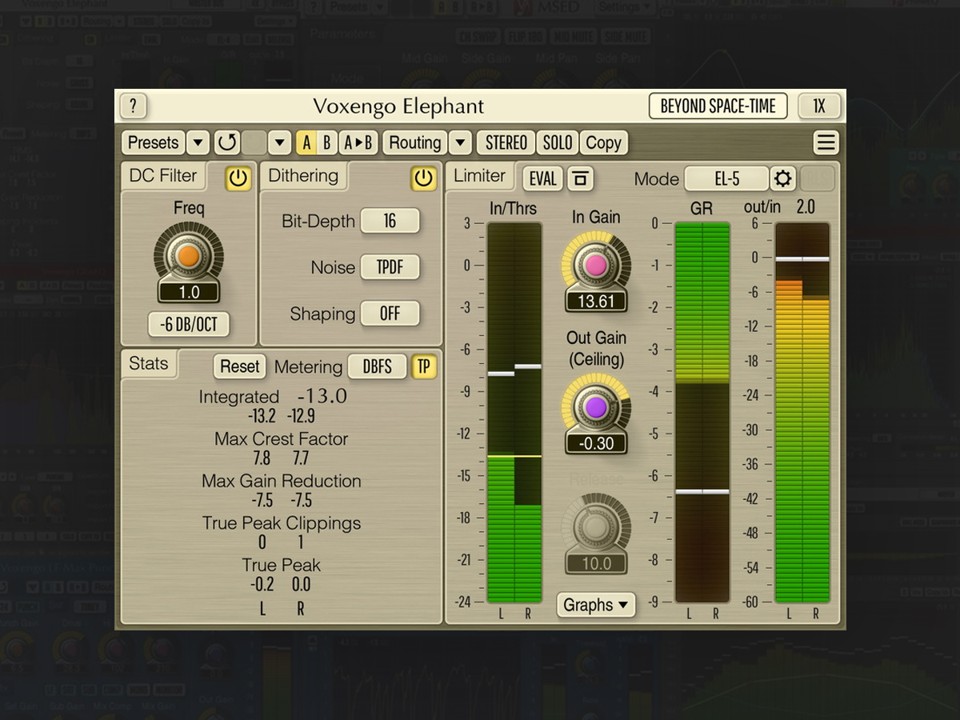Click the undo circular arrow icon
The image size is (960, 720).
tap(227, 143)
